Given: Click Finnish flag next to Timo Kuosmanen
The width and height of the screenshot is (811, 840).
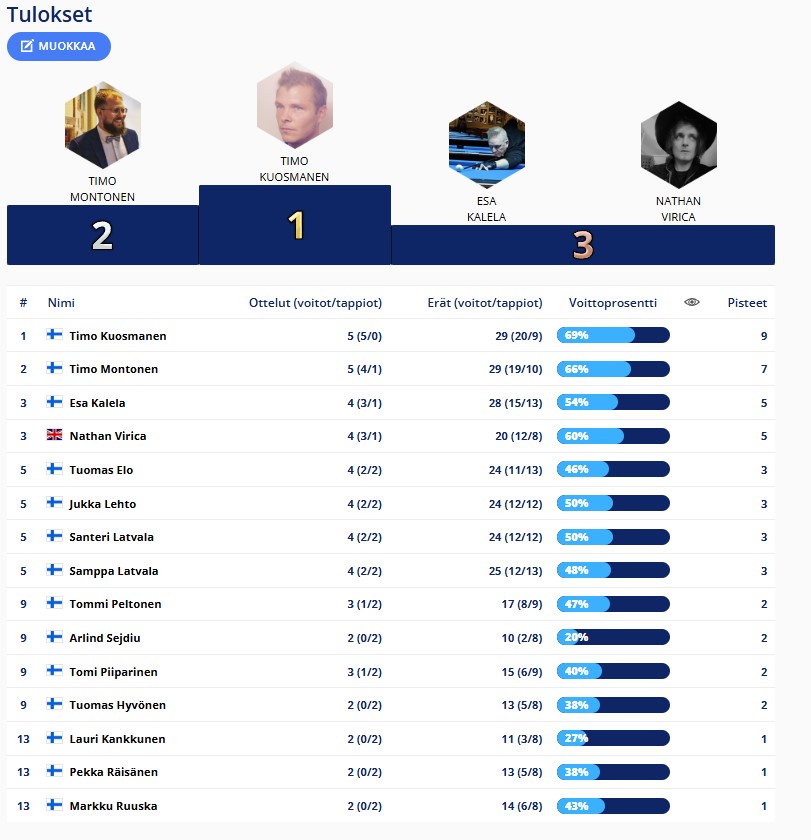Looking at the screenshot, I should point(55,336).
